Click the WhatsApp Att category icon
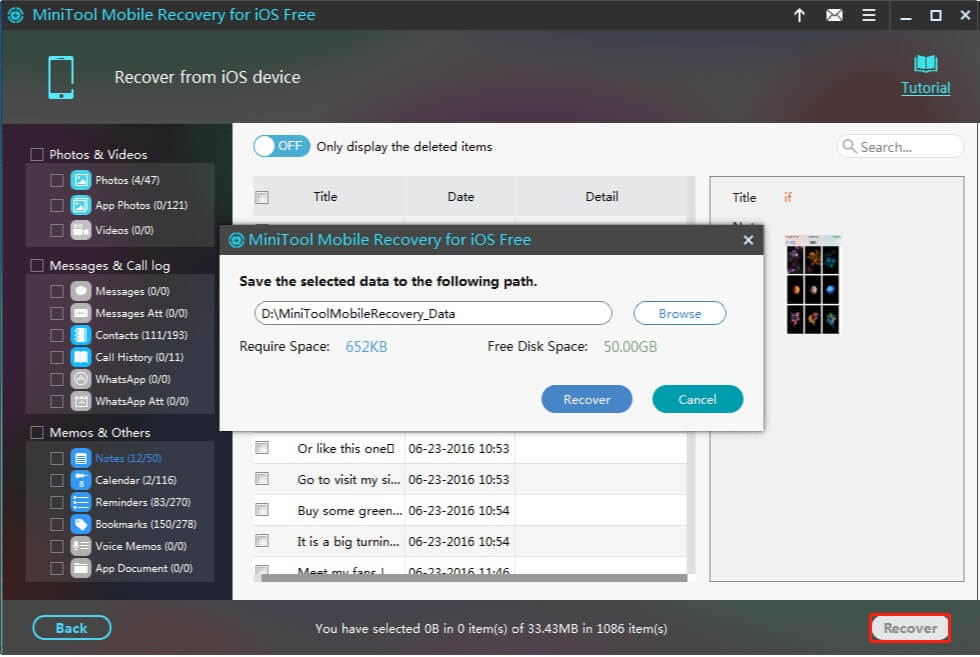The image size is (980, 657). [81, 401]
